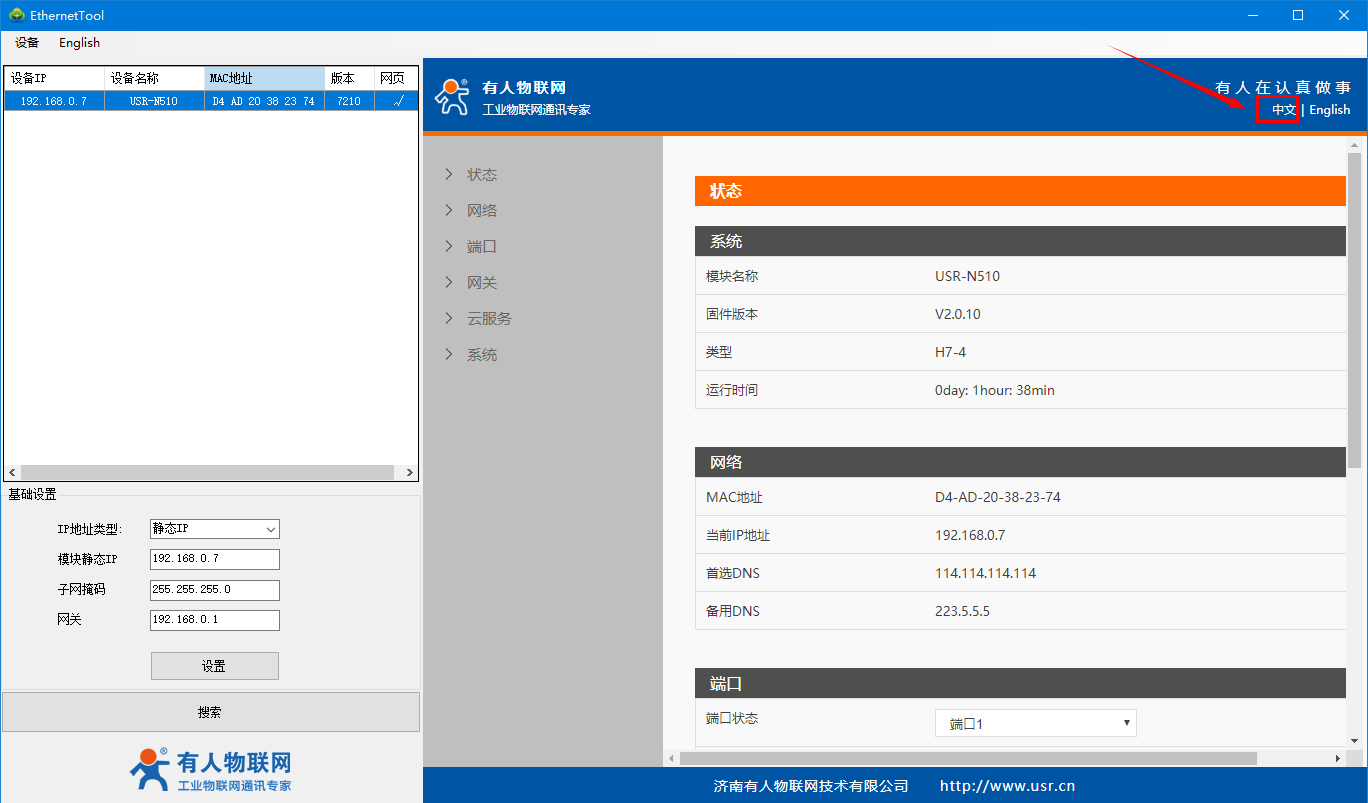Expand the 网络 sidebar section

[x=481, y=211]
